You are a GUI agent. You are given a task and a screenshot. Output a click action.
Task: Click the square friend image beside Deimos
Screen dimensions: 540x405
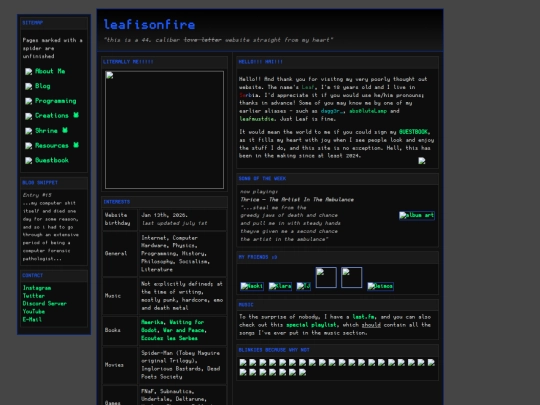352,277
